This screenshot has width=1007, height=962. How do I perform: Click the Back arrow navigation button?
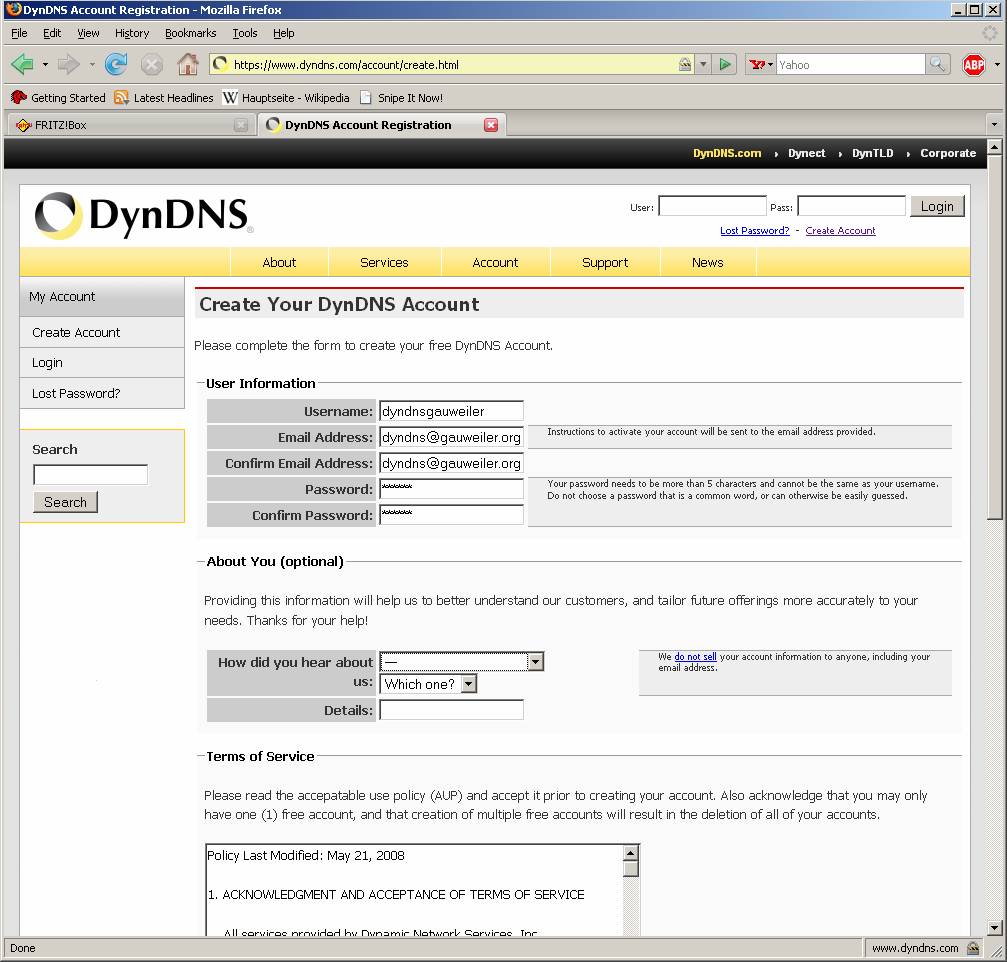tap(22, 65)
